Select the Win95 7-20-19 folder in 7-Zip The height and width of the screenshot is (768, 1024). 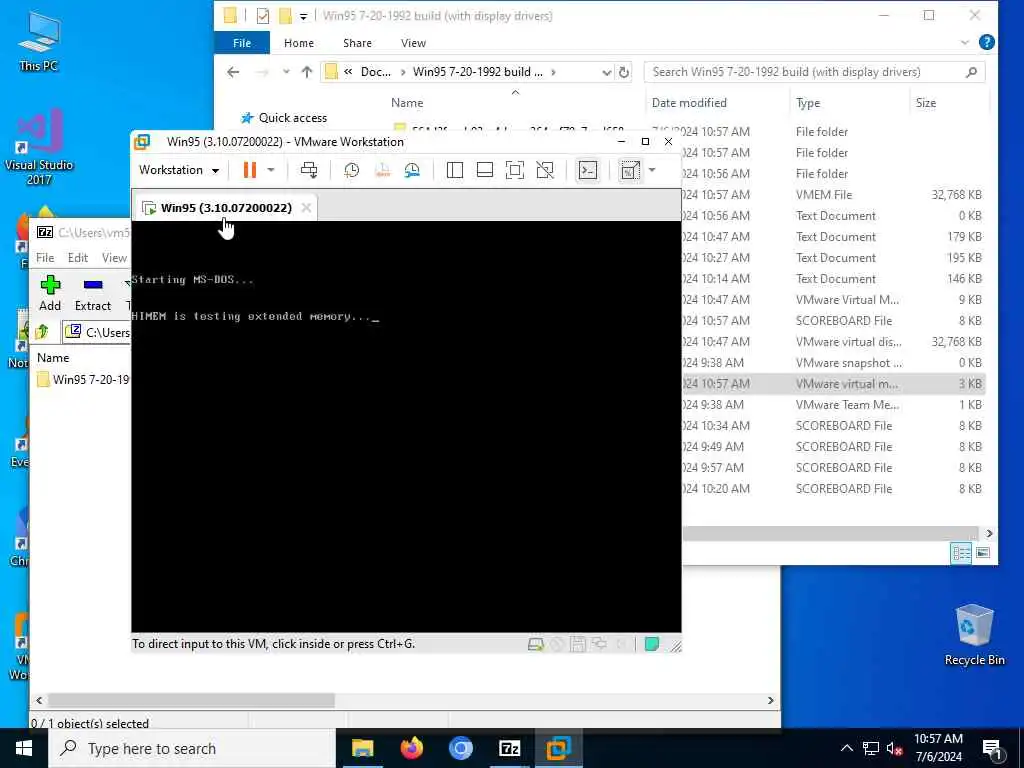pyautogui.click(x=83, y=379)
